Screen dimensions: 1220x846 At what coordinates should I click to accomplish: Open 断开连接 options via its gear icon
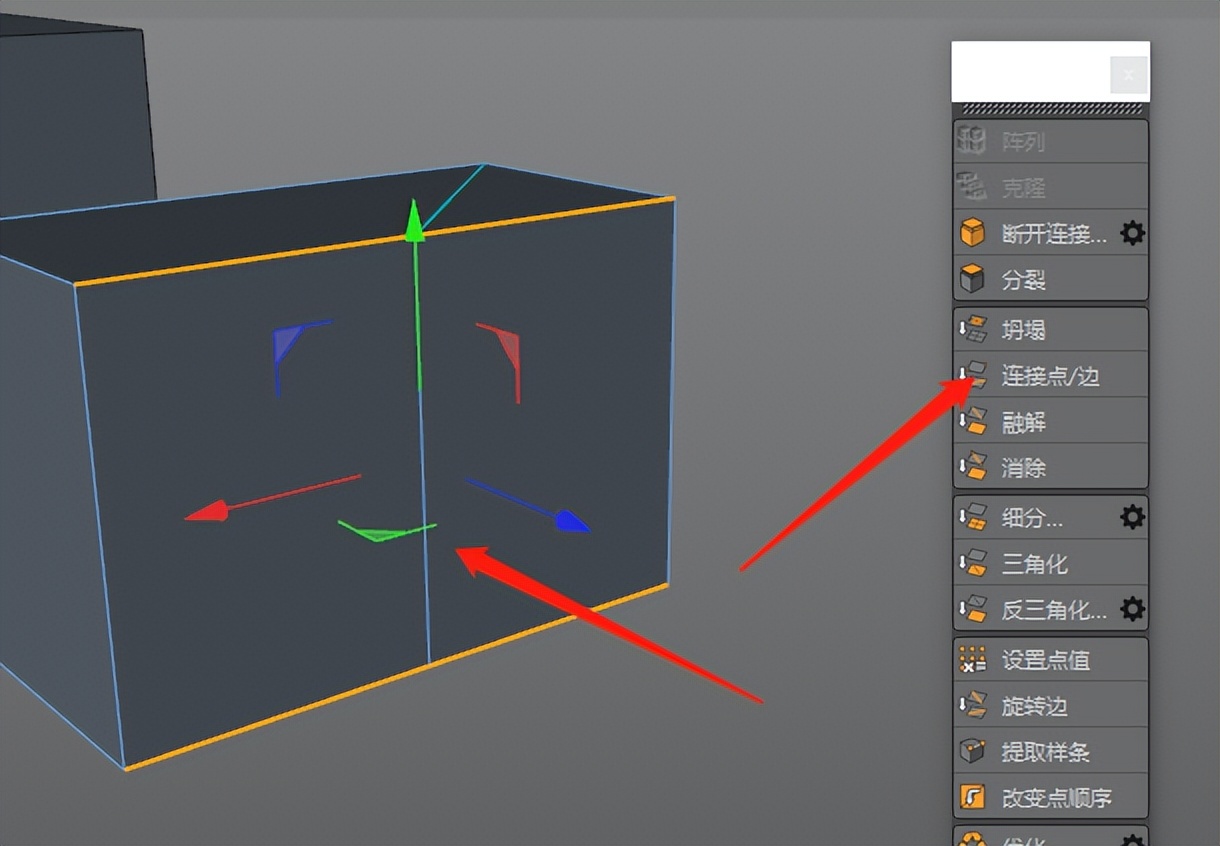pos(1131,232)
